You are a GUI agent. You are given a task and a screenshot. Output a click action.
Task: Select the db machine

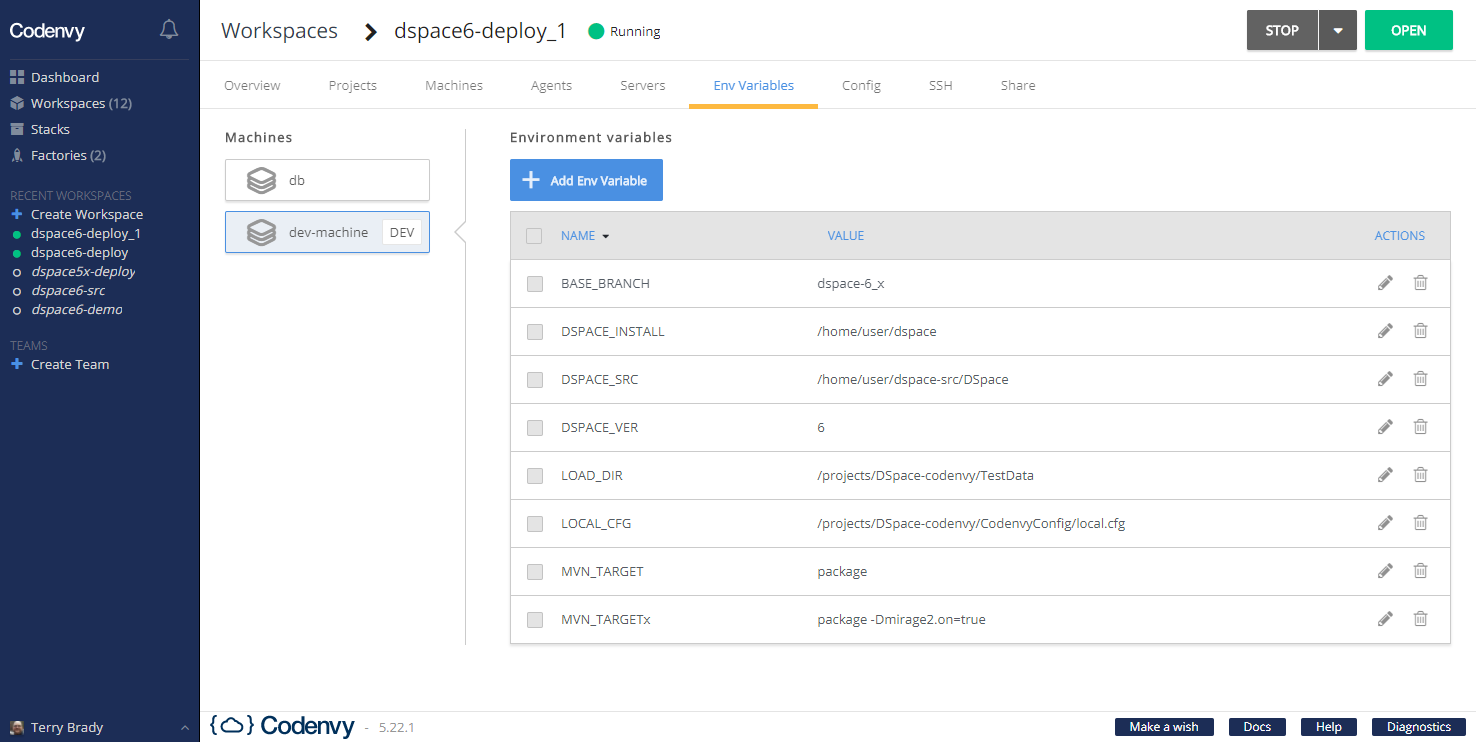327,180
